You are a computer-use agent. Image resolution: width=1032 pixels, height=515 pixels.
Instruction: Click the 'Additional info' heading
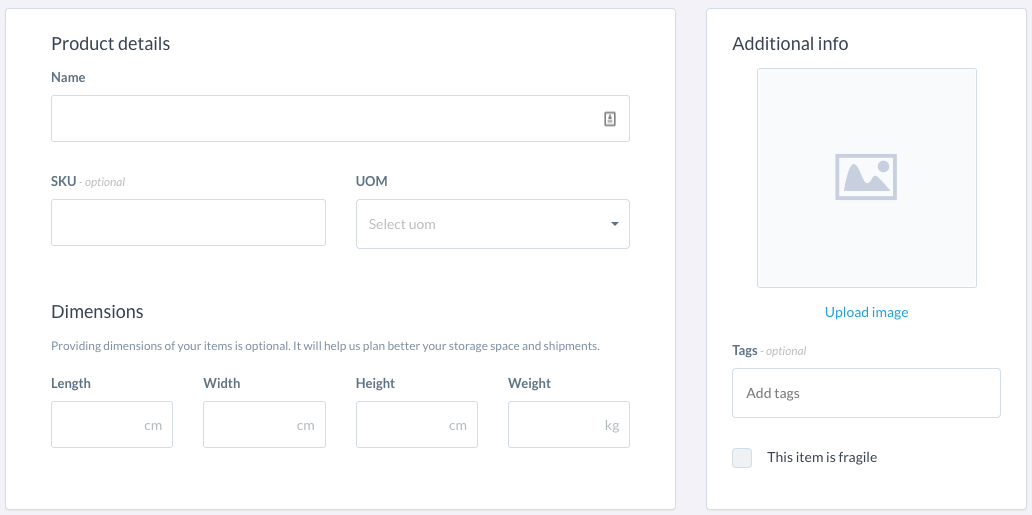pos(790,44)
